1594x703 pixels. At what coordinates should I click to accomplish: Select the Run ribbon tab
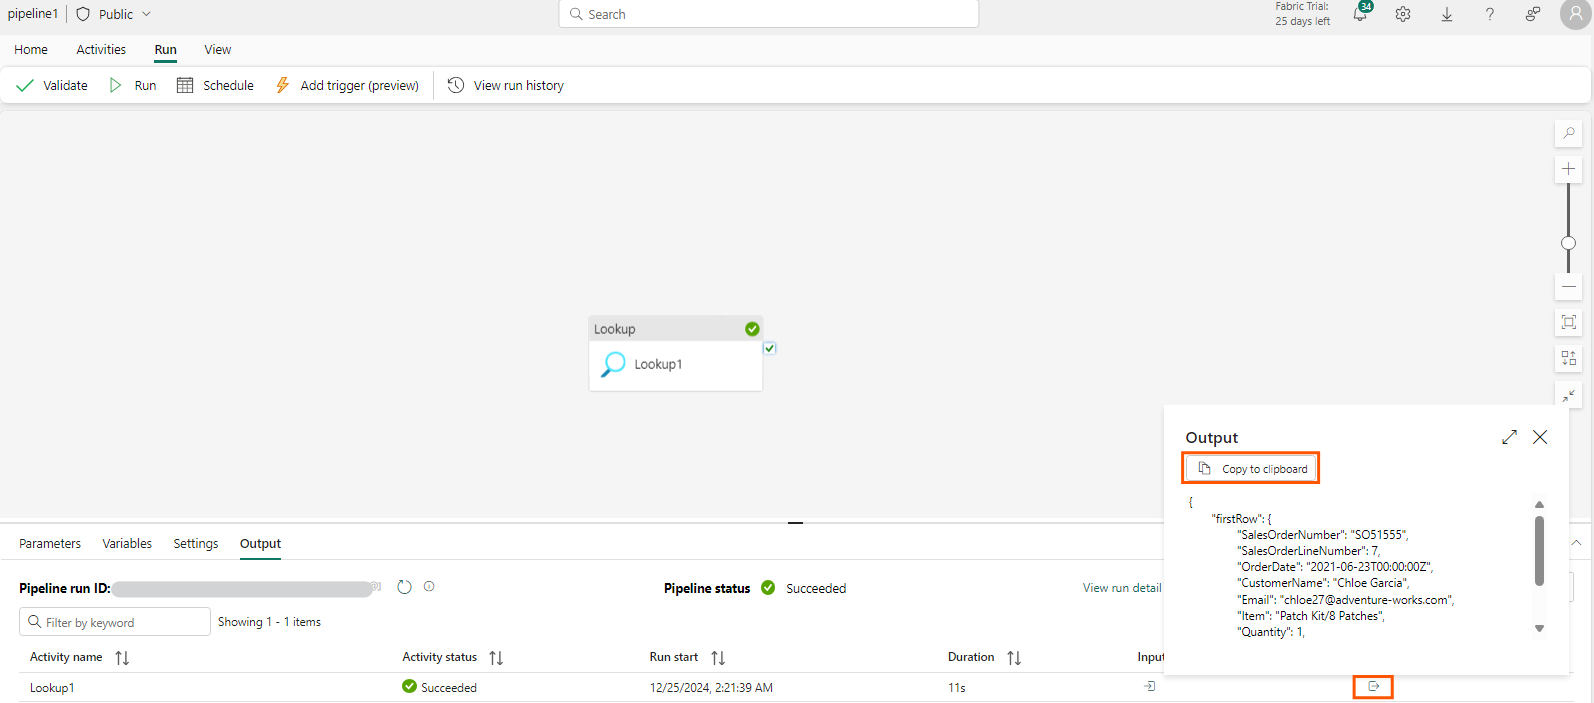165,50
